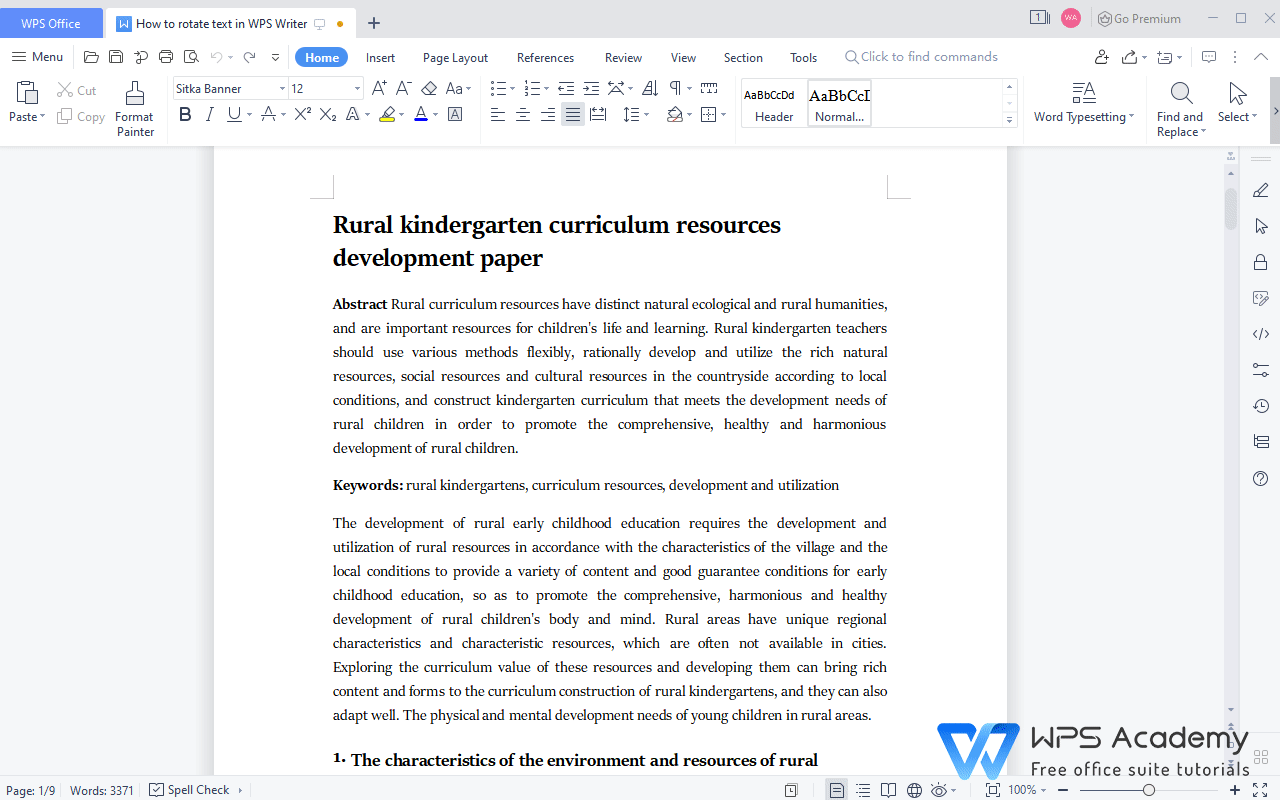Expand the font size dropdown

[355, 88]
